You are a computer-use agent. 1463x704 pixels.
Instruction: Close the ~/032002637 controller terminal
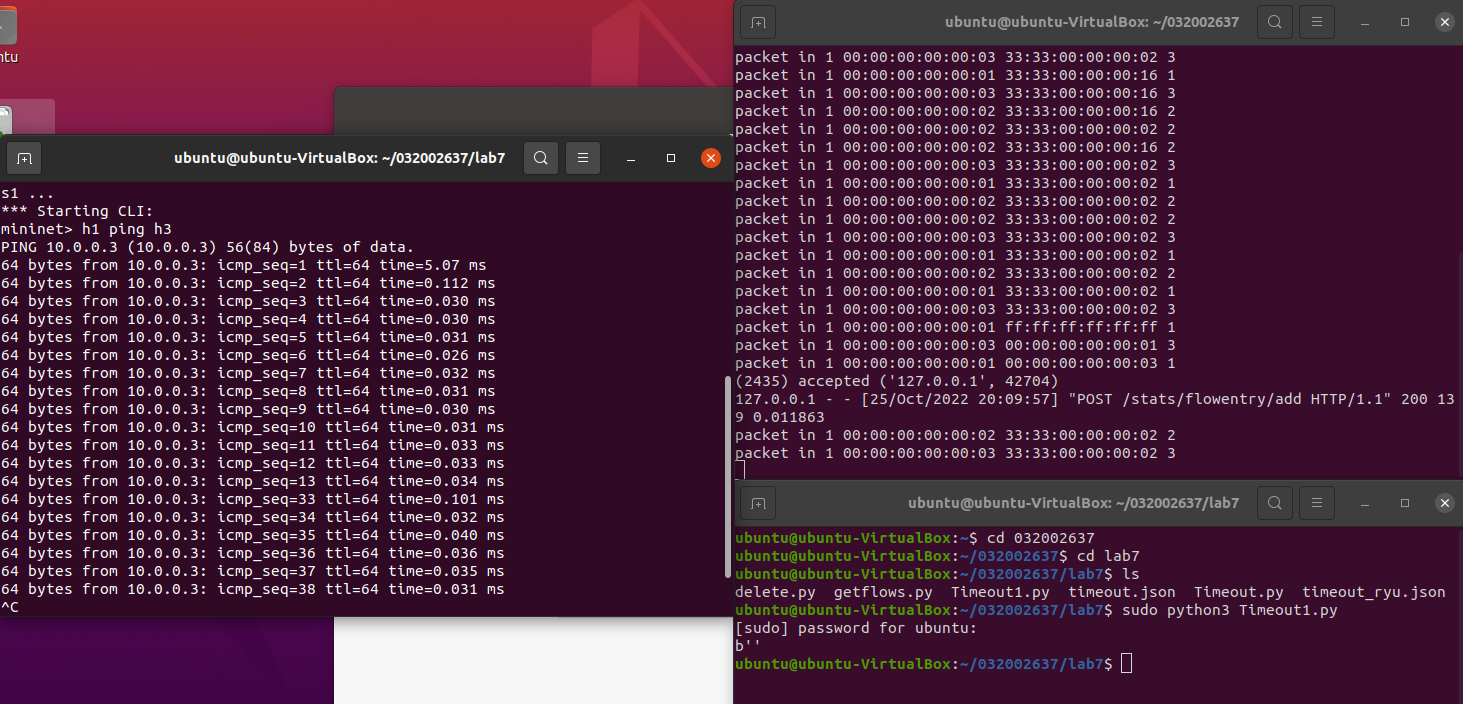[1445, 21]
